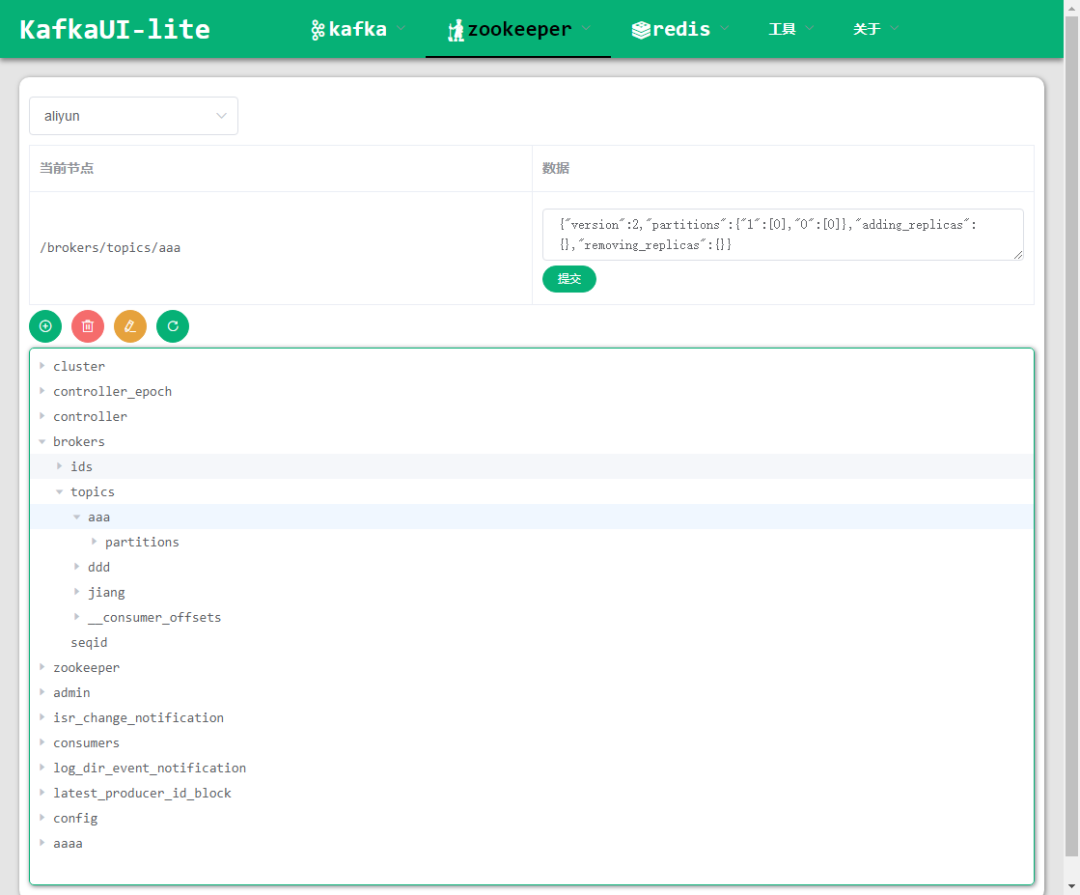The height and width of the screenshot is (895, 1080).
Task: Expand the partitions node under aaa
Action: pos(94,542)
